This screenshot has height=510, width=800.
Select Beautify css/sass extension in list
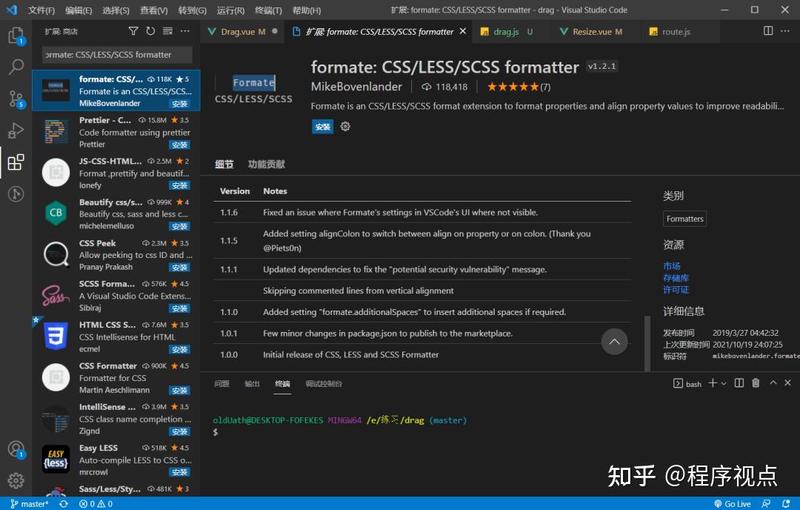point(116,214)
